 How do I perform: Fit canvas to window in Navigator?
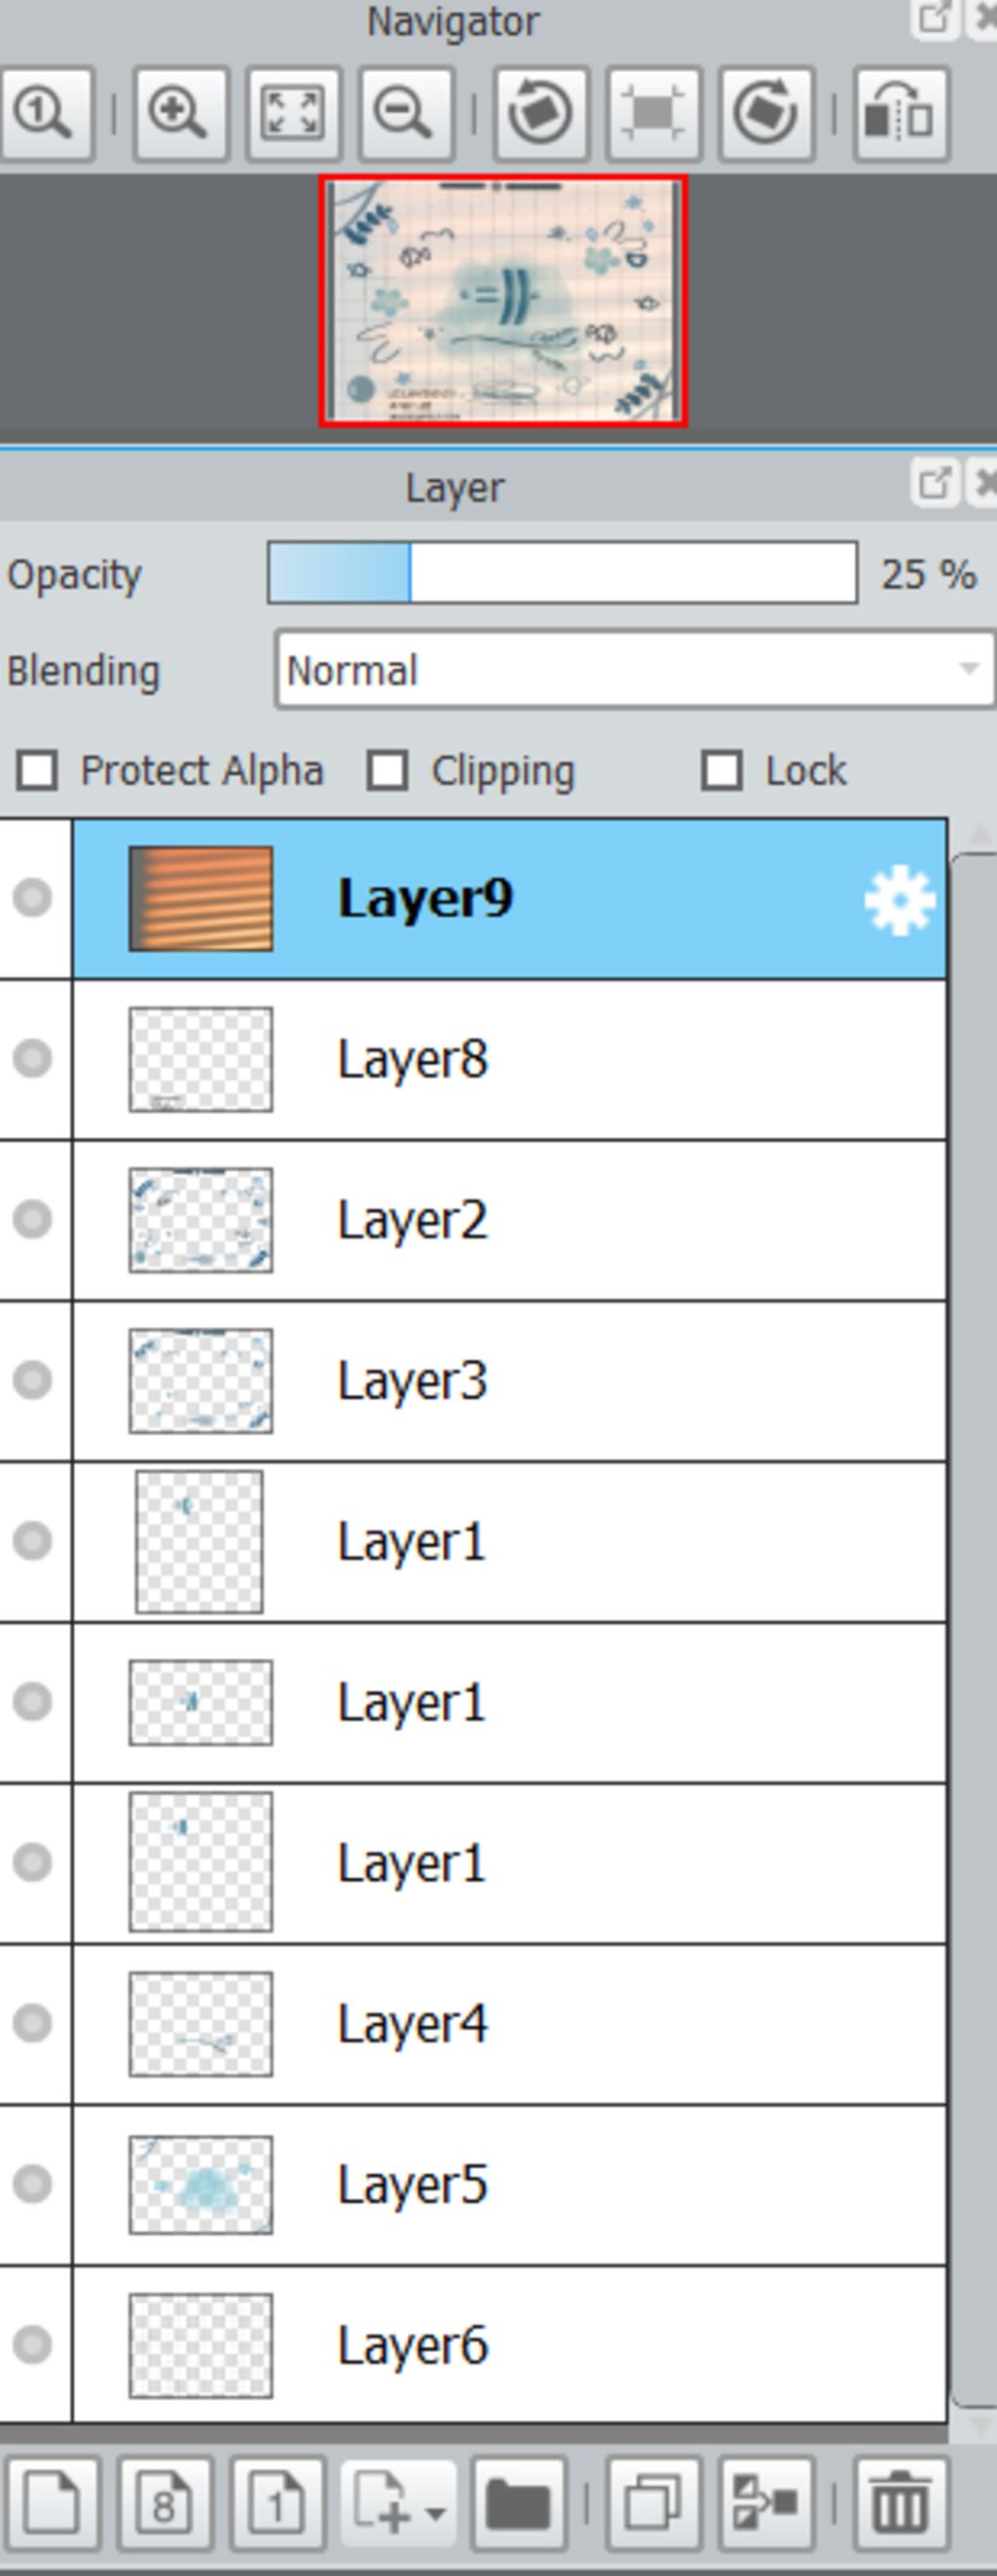pyautogui.click(x=293, y=113)
